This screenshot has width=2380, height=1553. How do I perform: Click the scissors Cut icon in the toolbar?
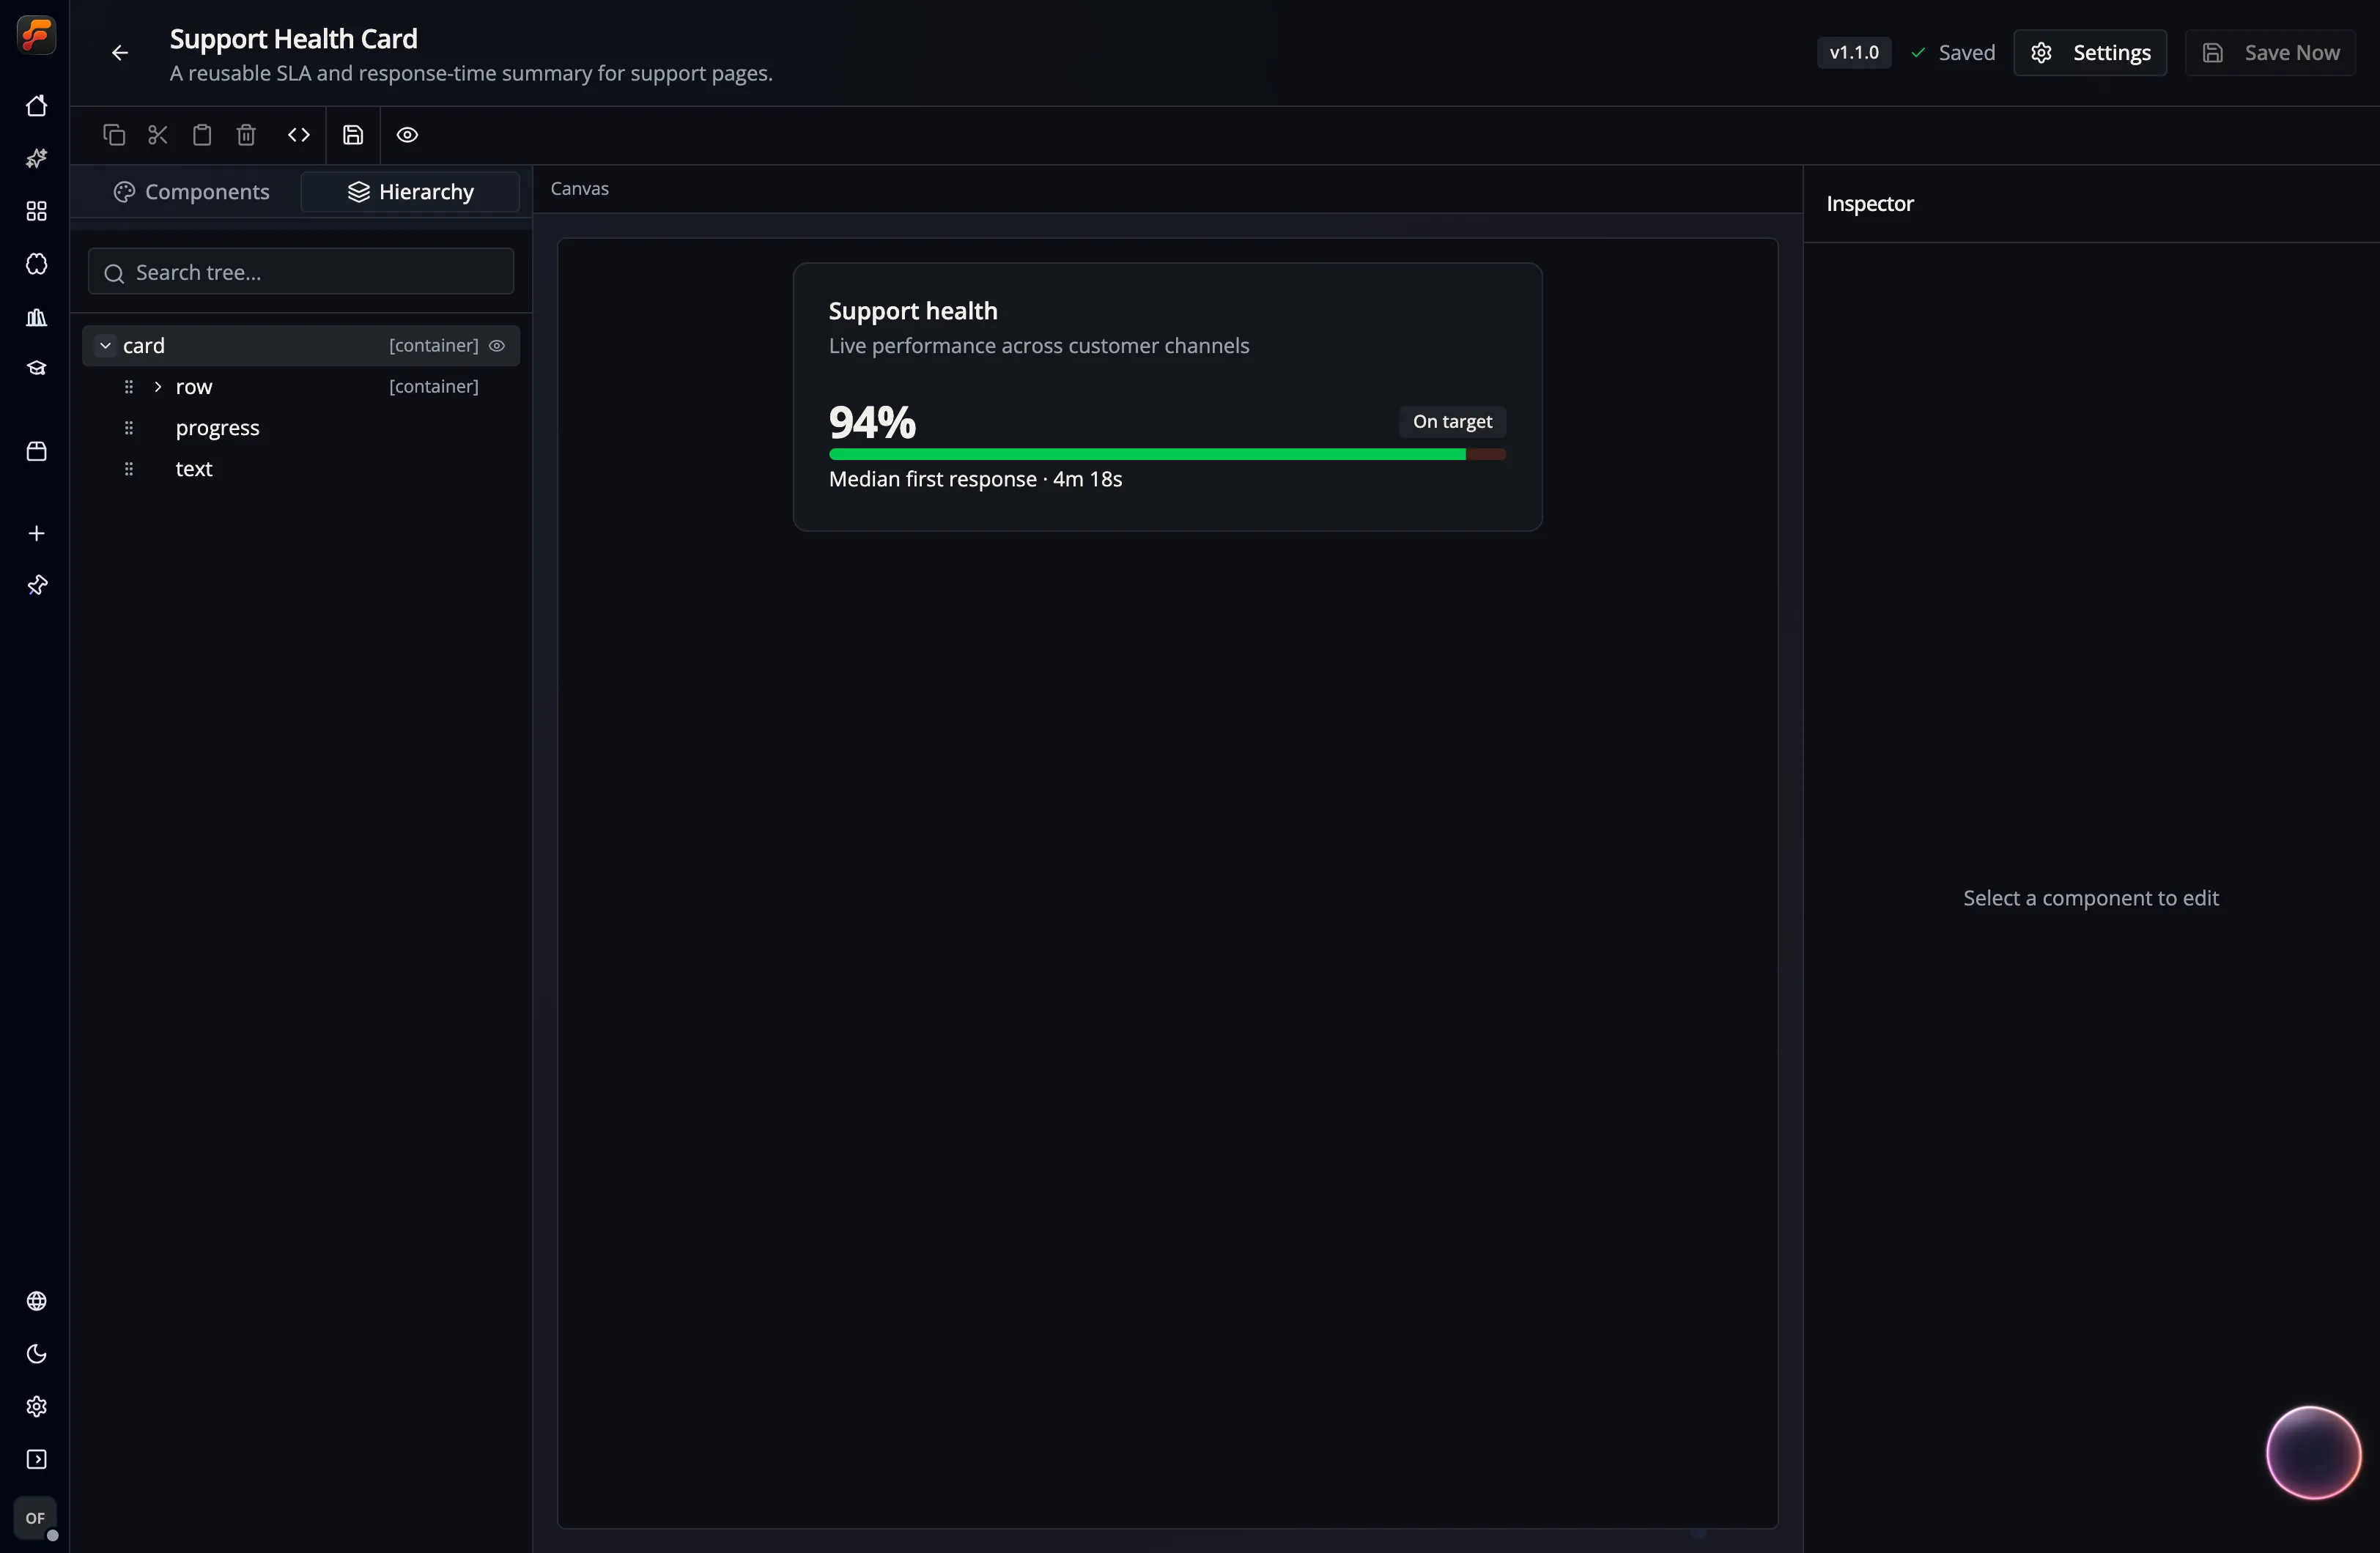158,135
